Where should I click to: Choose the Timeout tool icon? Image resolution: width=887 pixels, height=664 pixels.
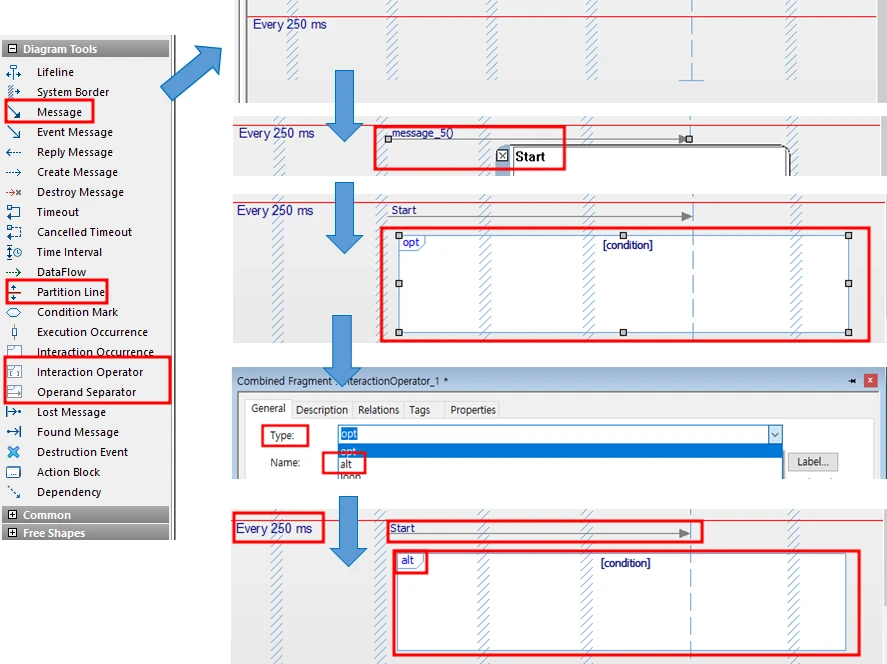click(14, 212)
